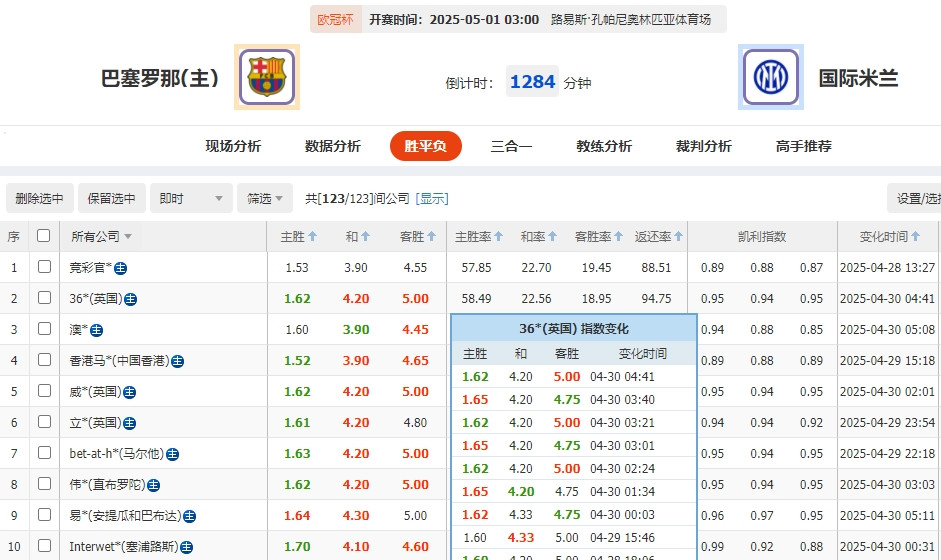Sort by 变化时间 arrow icon
The image size is (941, 560).
point(915,236)
